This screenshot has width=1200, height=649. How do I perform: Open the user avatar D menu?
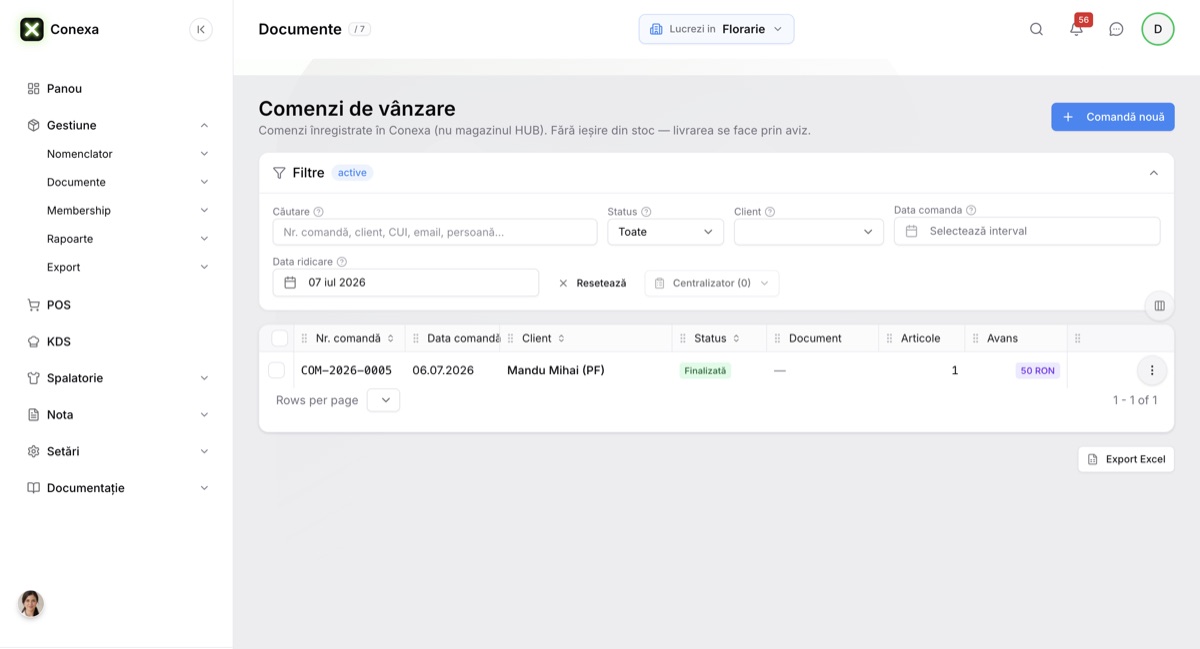coord(1158,29)
